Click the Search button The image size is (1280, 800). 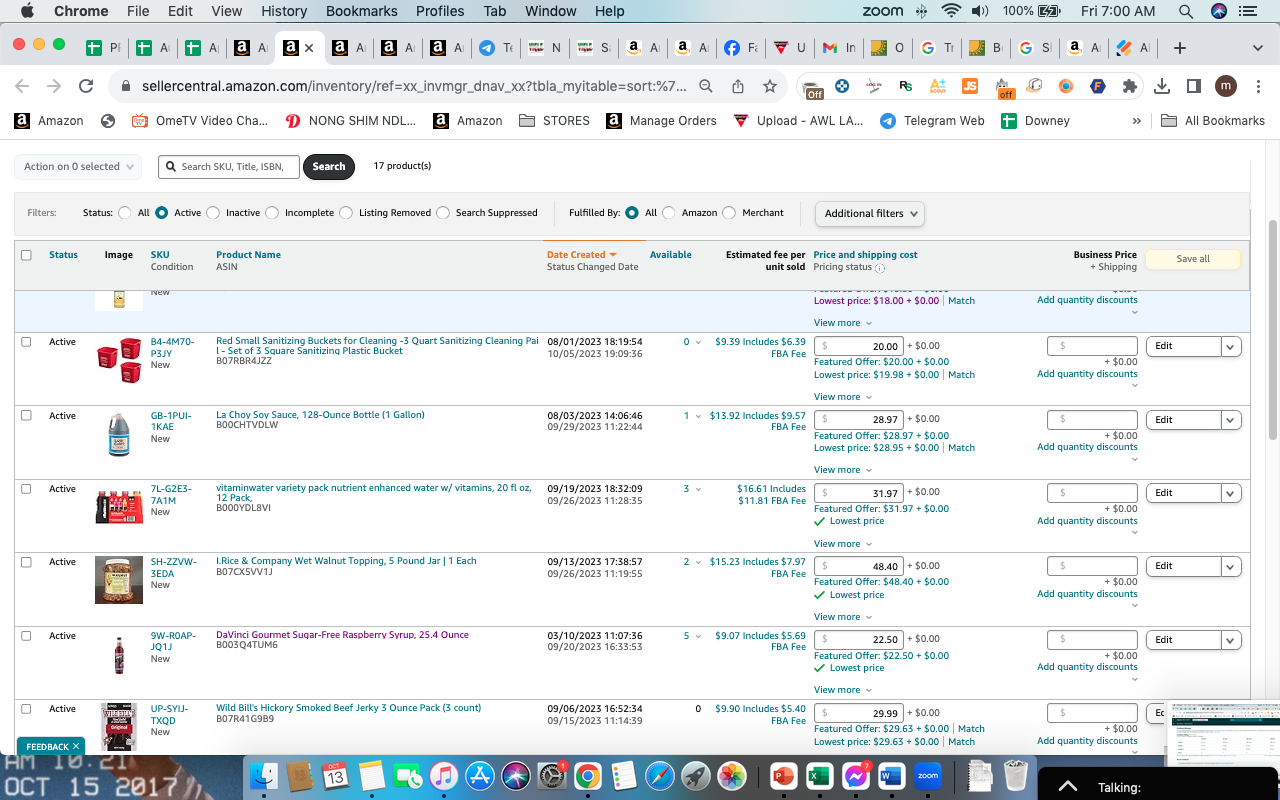click(x=329, y=167)
